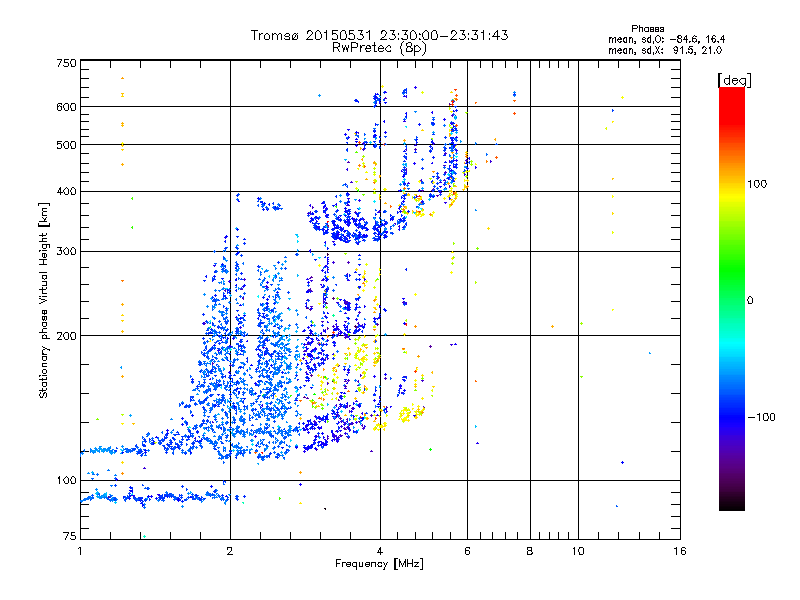Click the y-axis tick label '400'

(66, 192)
